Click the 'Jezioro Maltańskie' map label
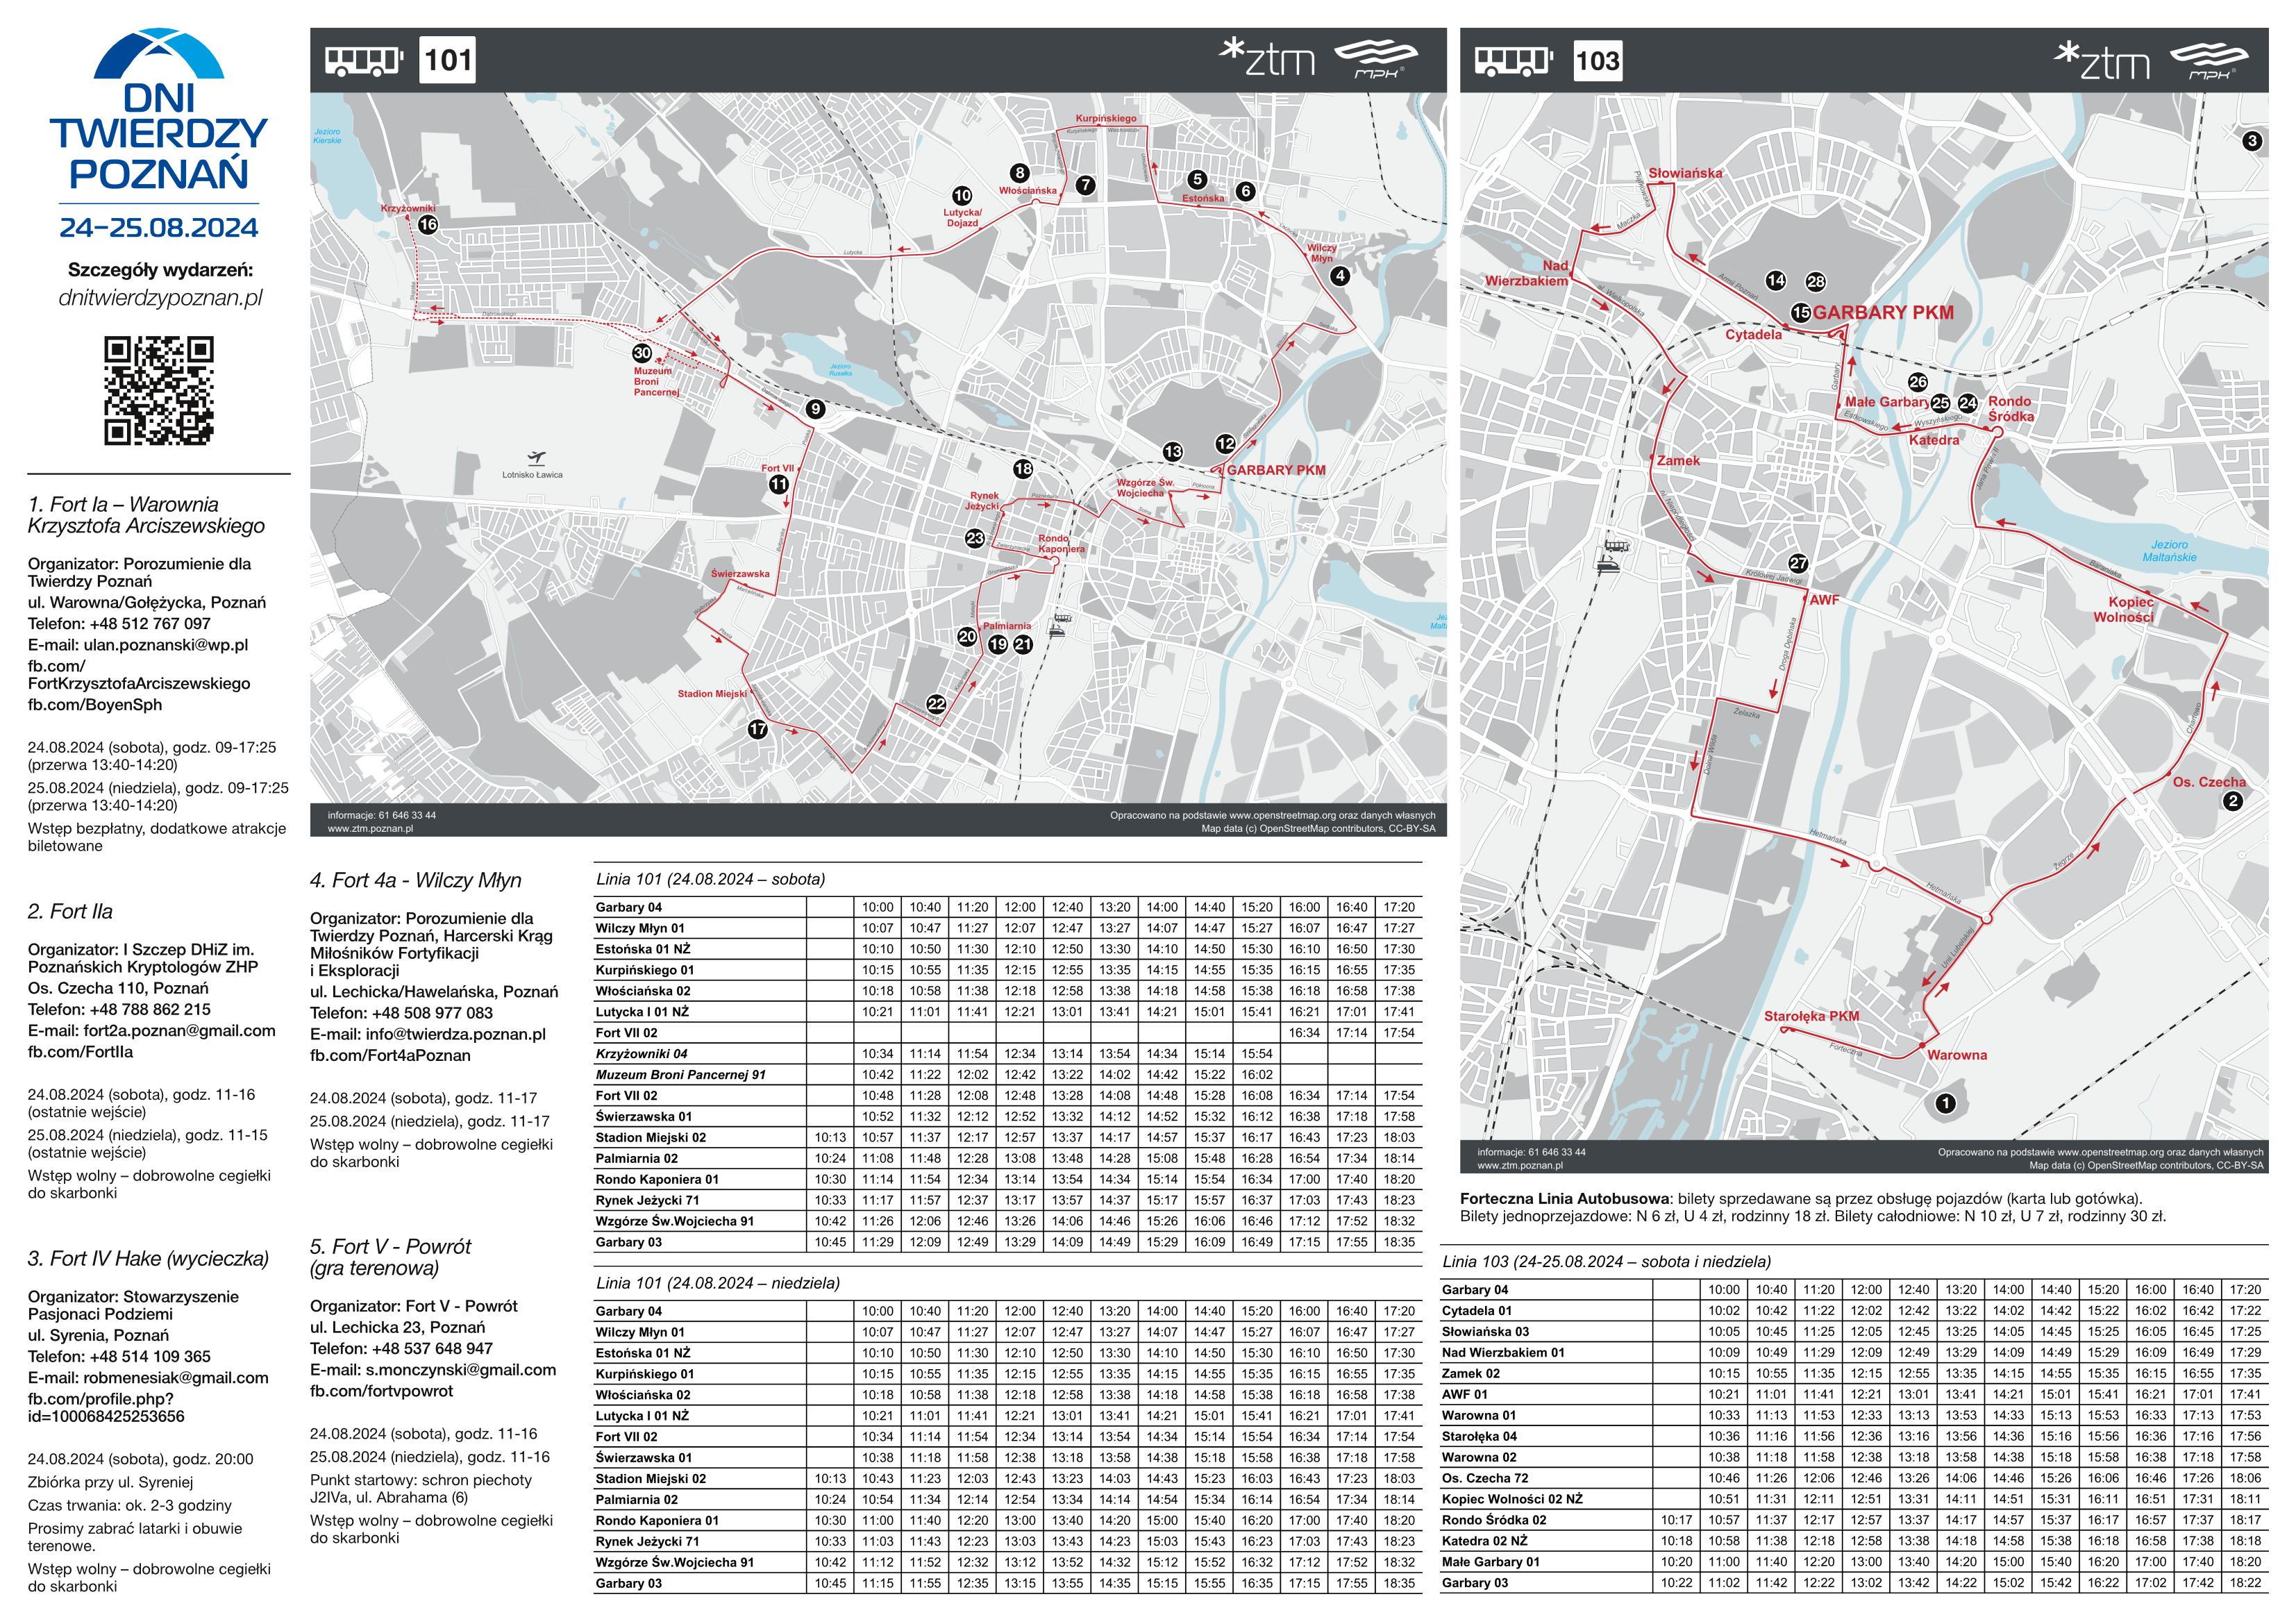 (x=2169, y=551)
